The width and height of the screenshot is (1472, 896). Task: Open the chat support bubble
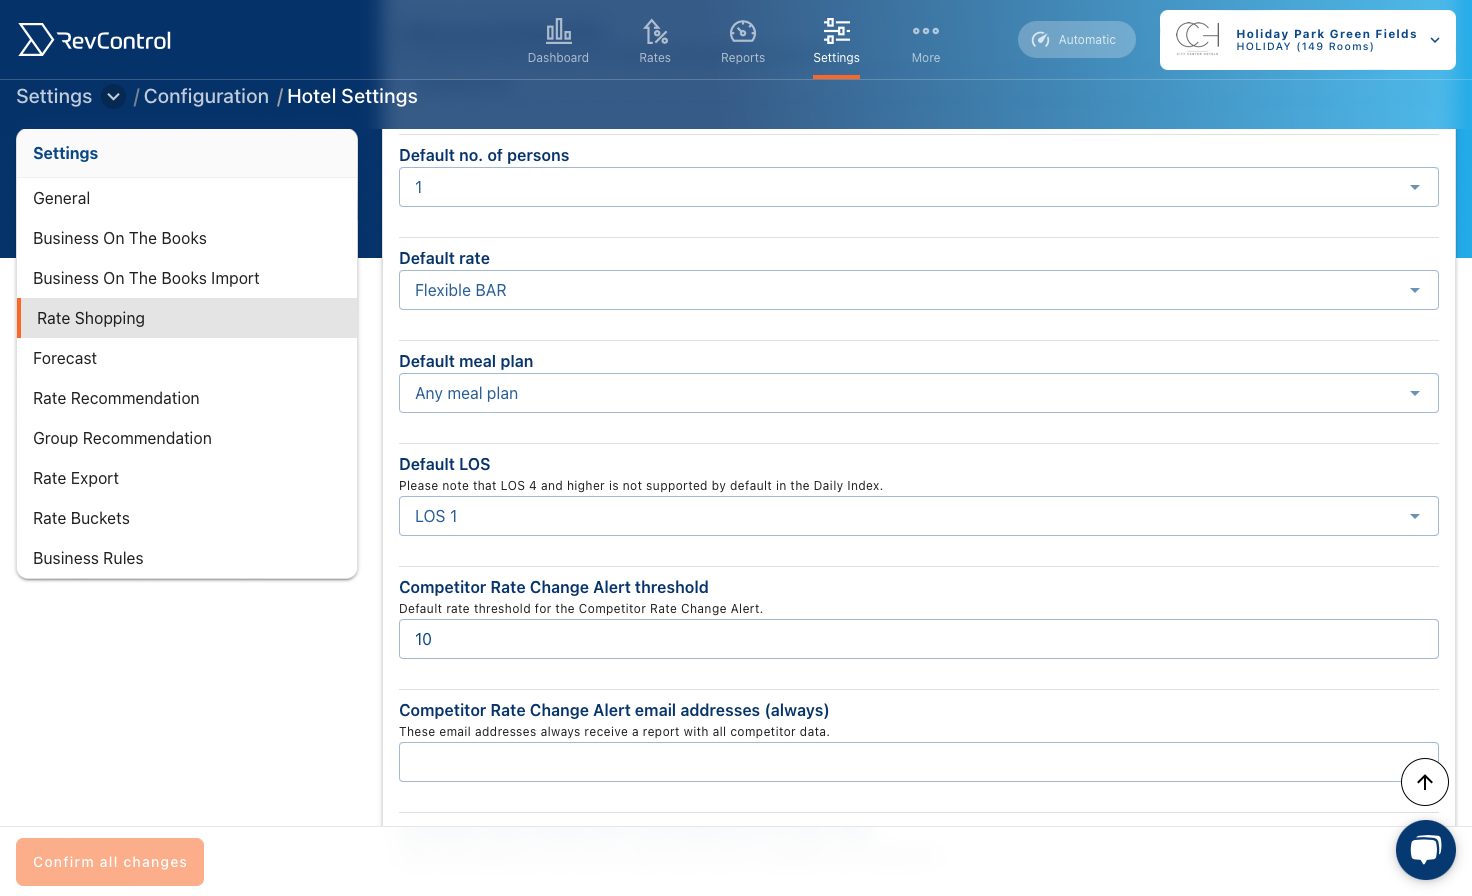pos(1426,850)
